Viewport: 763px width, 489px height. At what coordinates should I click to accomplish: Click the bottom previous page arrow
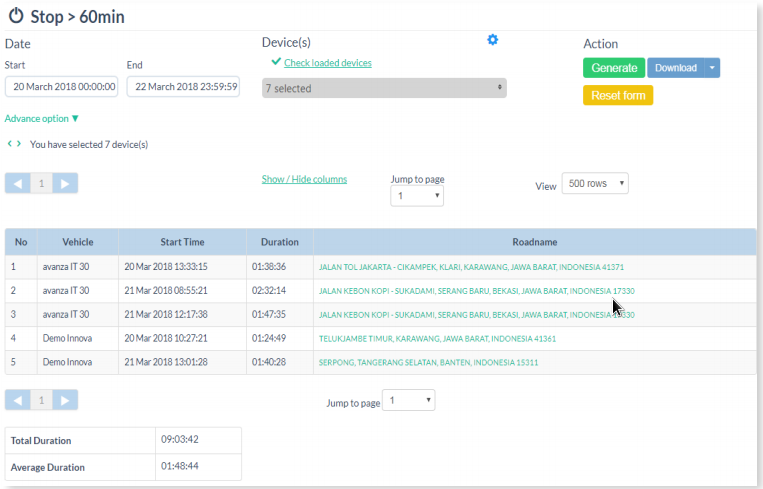point(18,400)
